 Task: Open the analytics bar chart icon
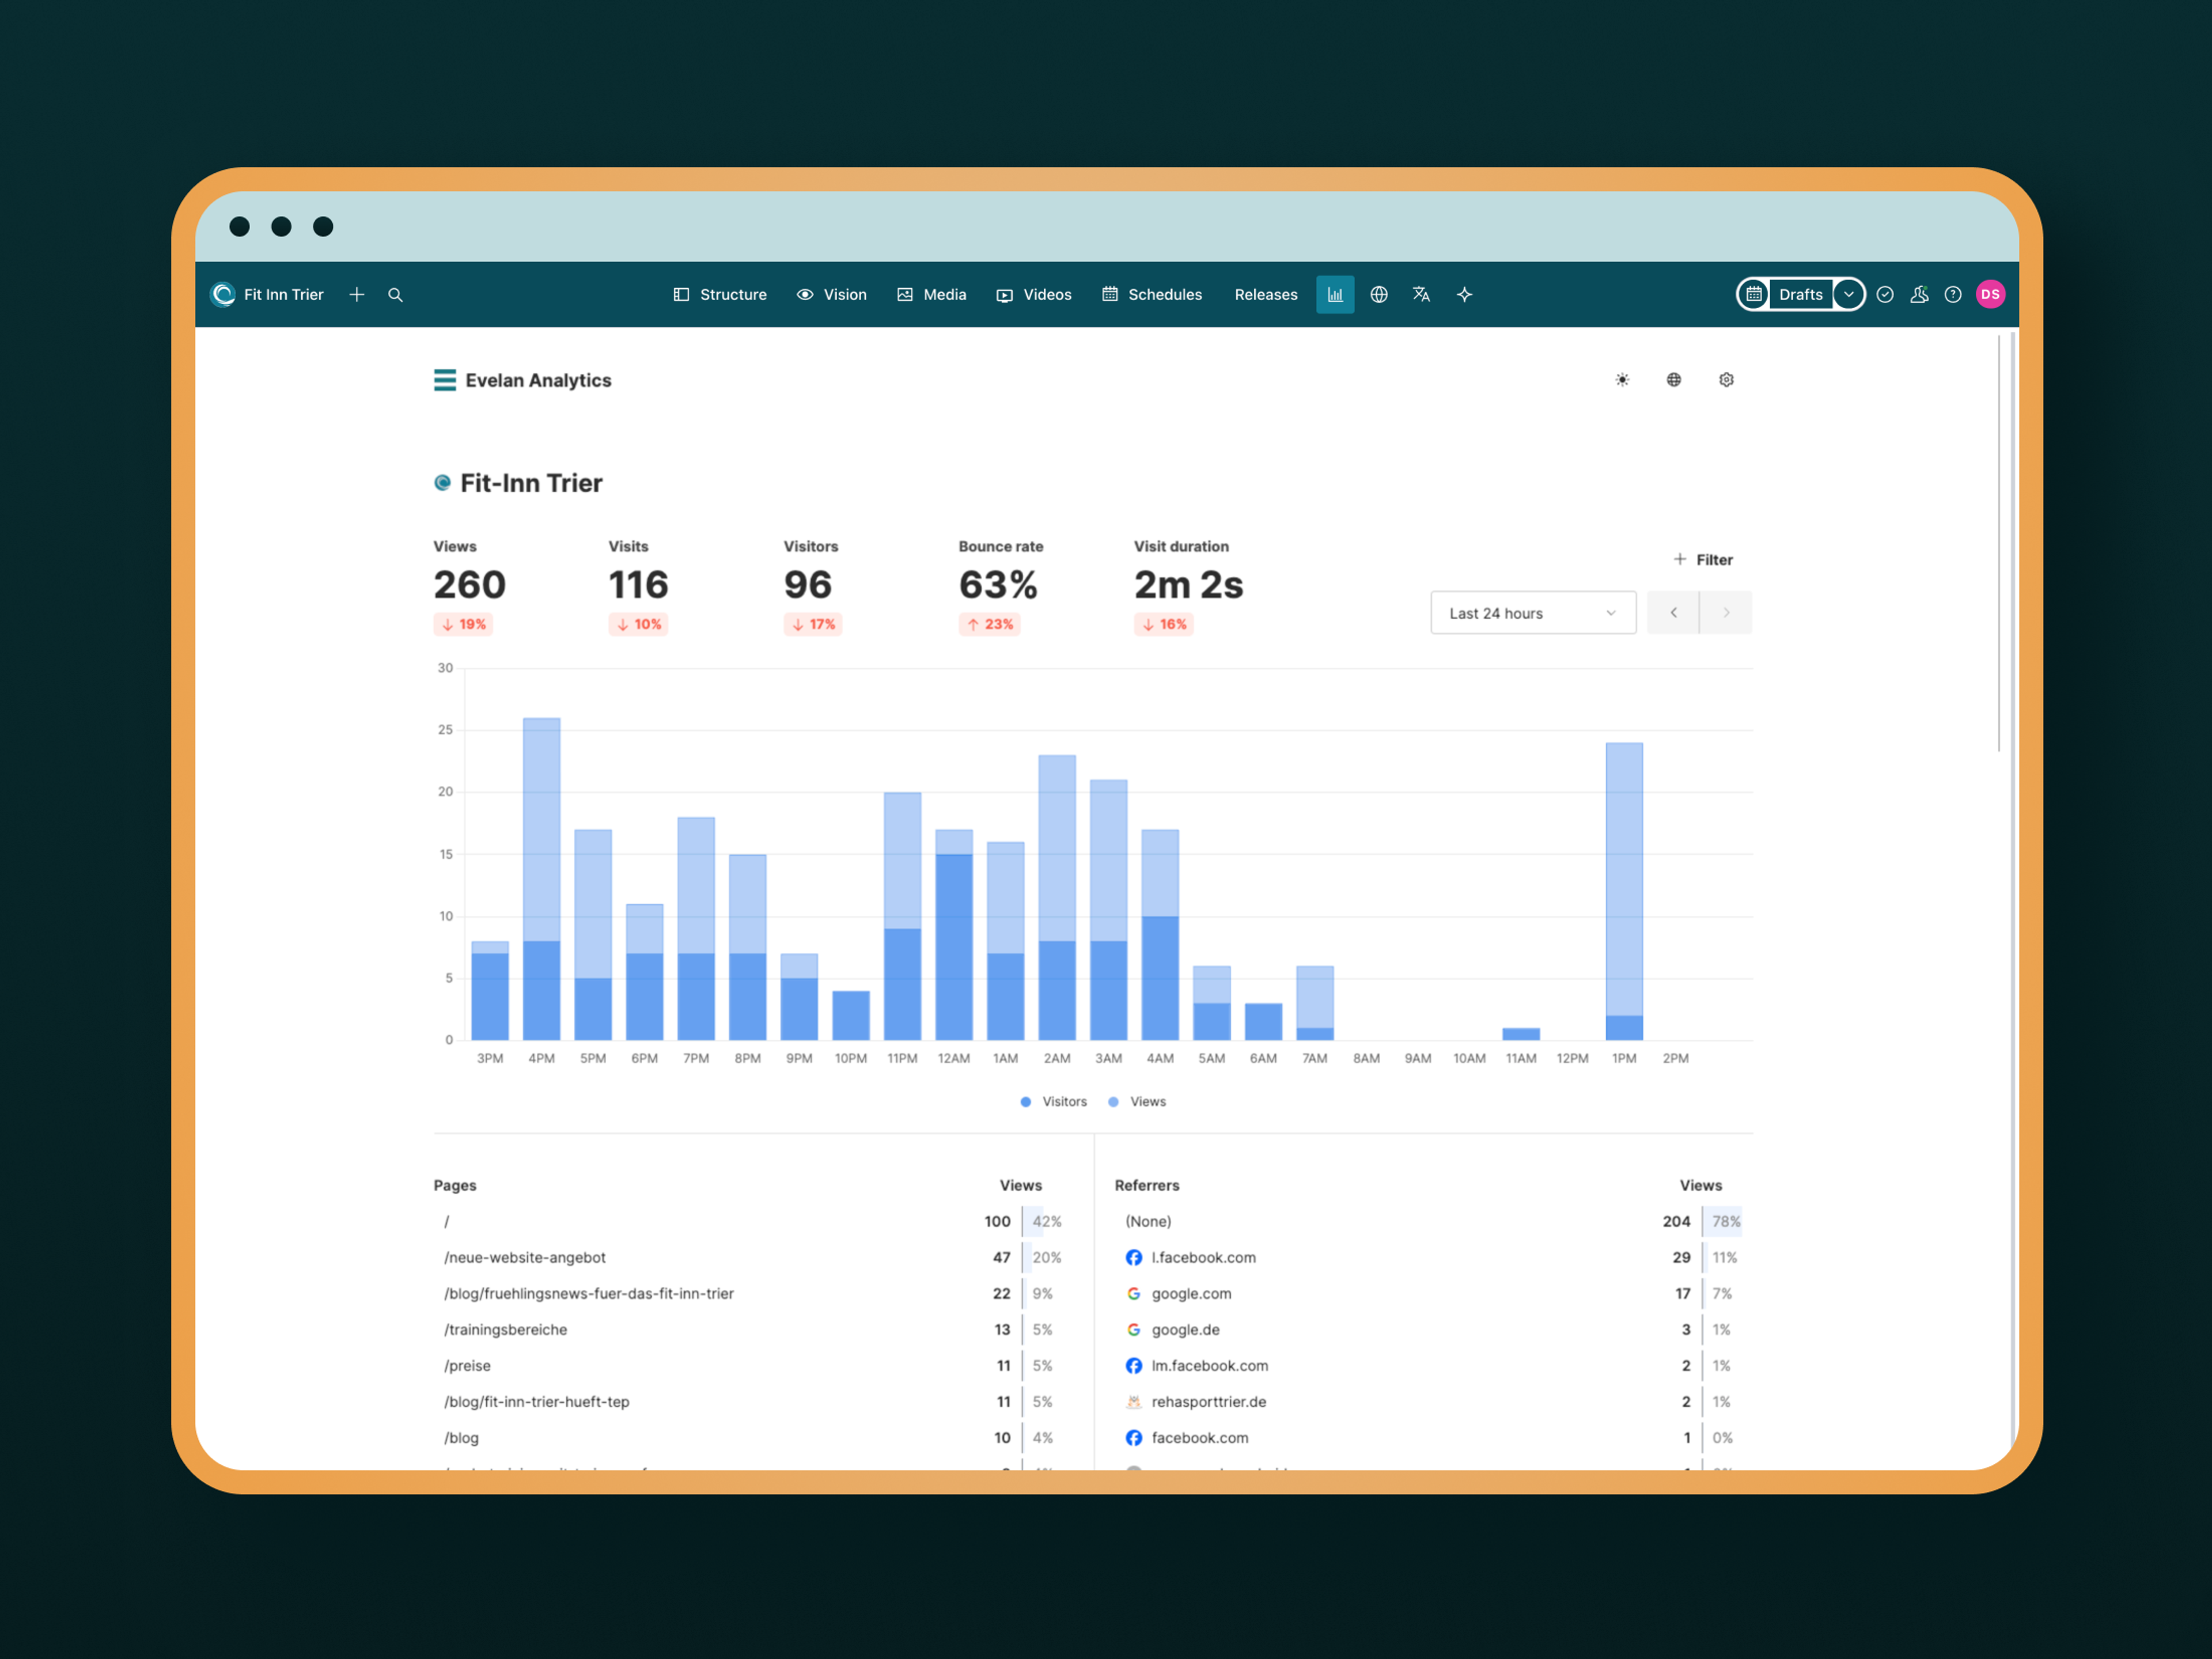tap(1335, 294)
